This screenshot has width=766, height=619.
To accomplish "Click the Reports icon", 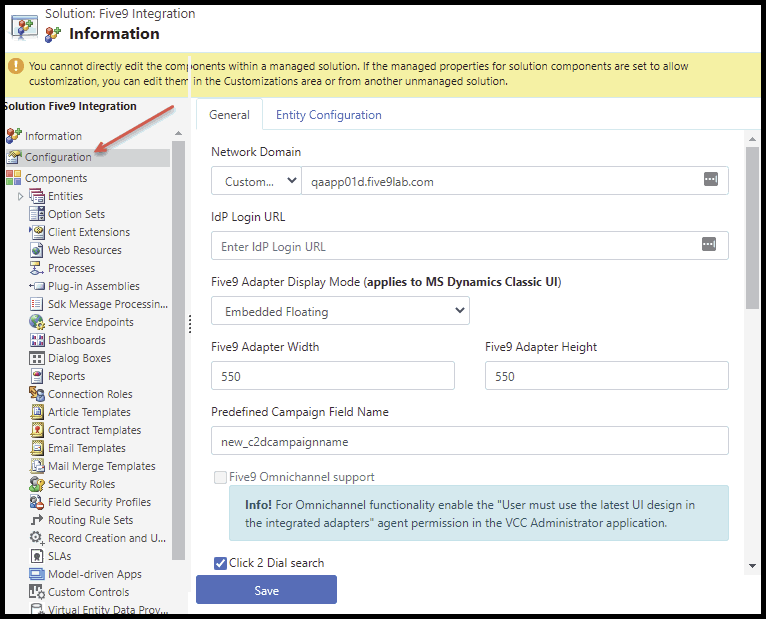I will [x=37, y=376].
